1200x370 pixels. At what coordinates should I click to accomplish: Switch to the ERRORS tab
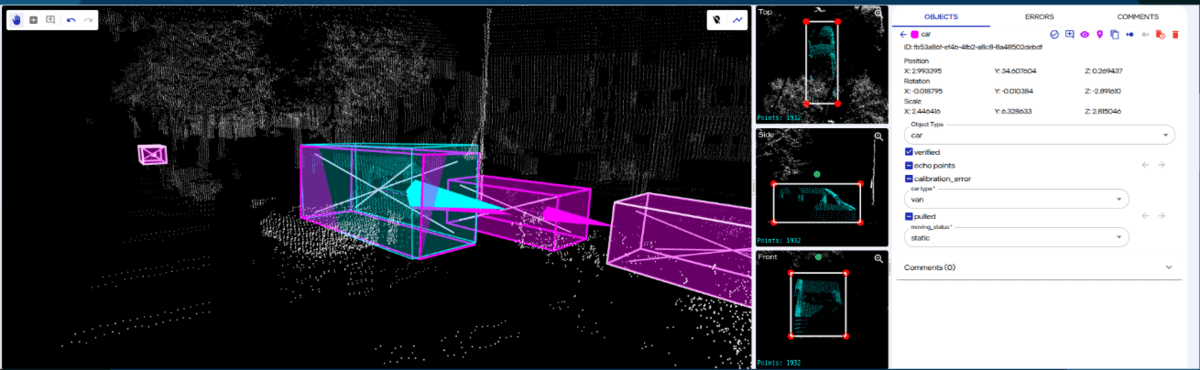(x=1040, y=17)
